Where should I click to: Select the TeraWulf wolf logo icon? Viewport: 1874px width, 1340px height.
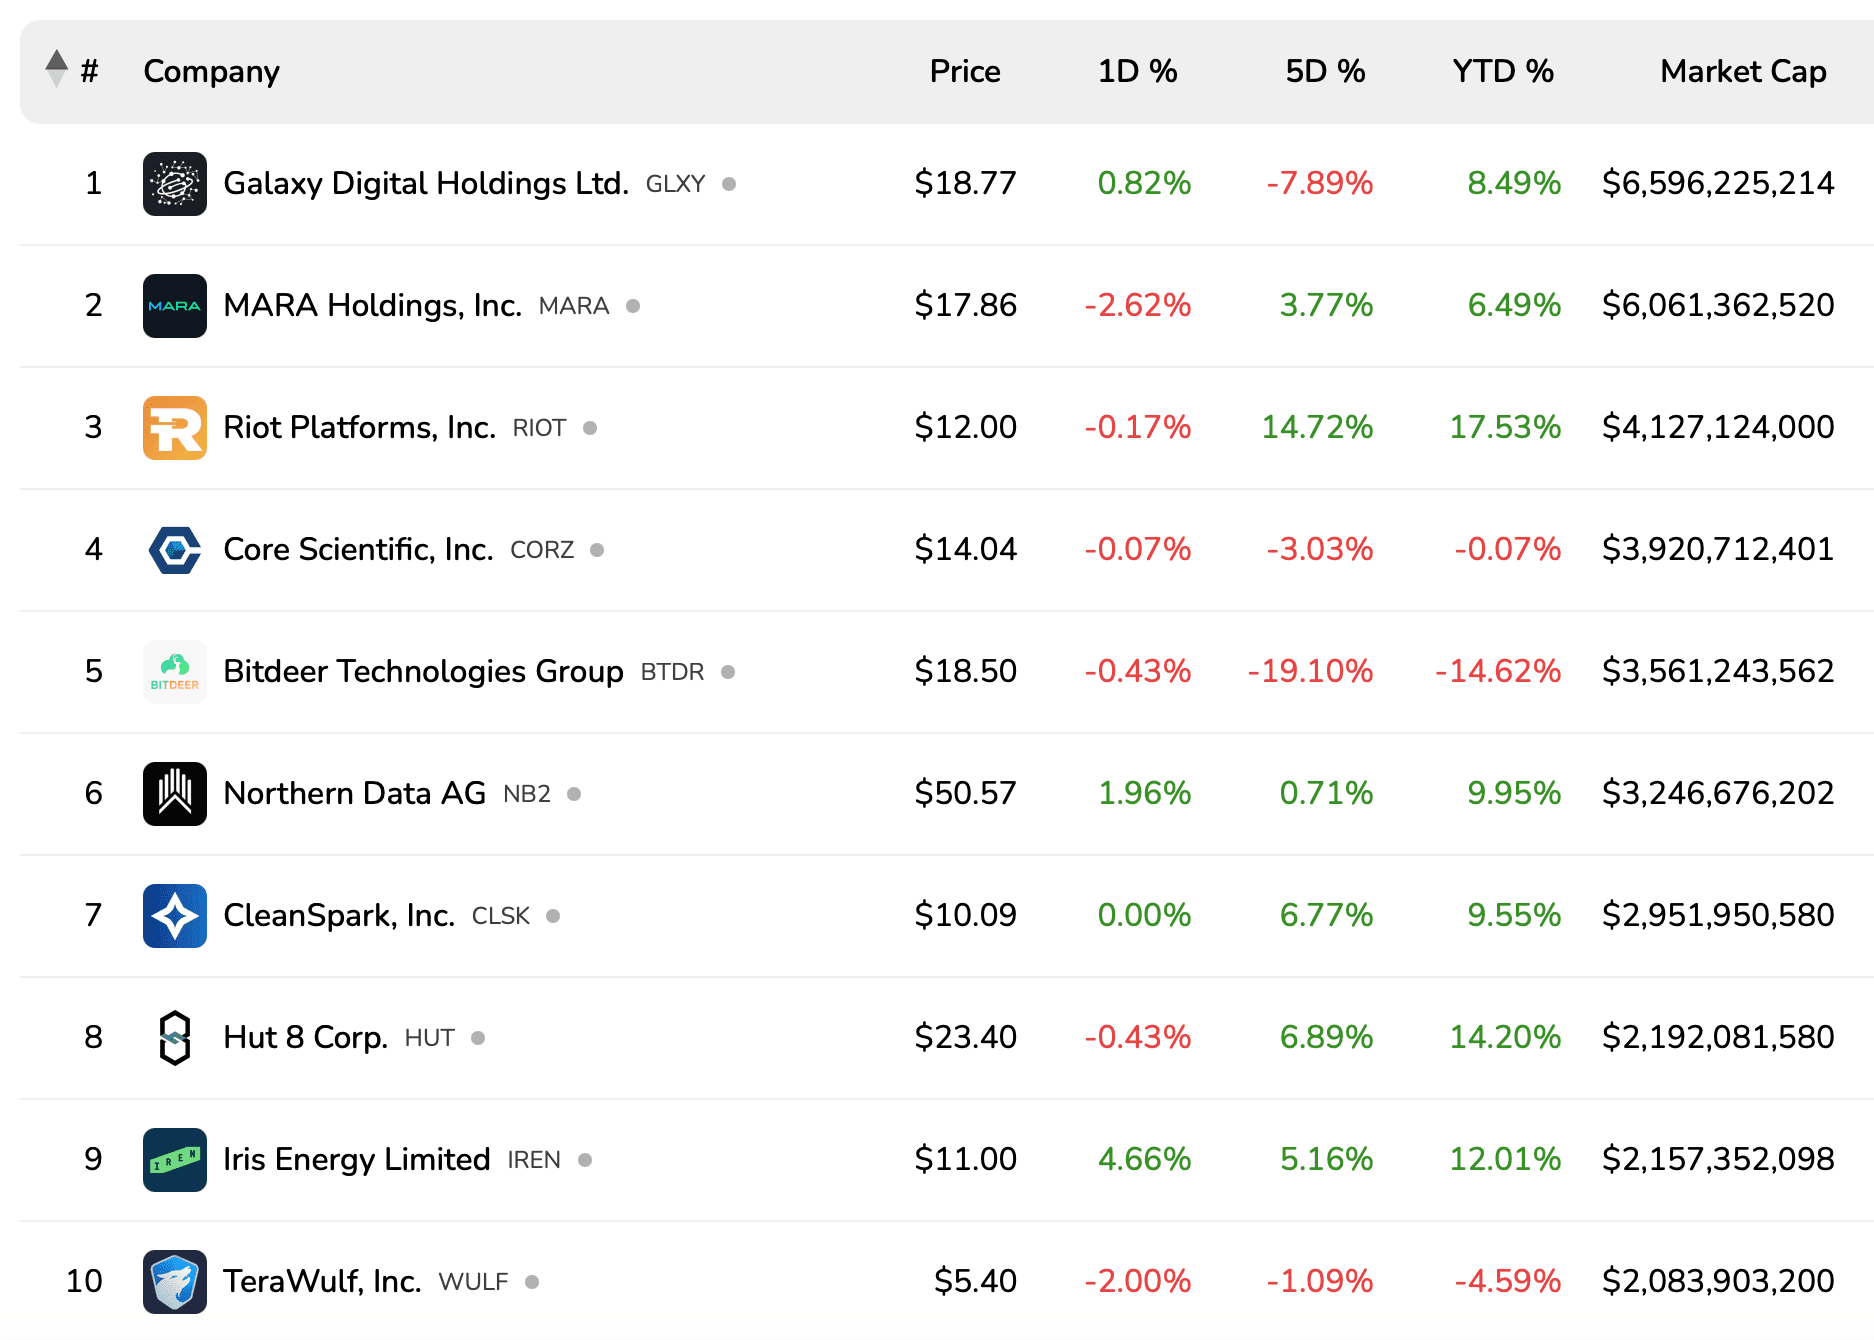(x=175, y=1281)
